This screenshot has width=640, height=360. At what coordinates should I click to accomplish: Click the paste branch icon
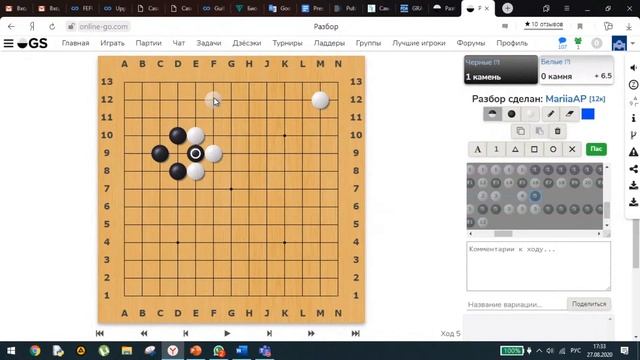[x=539, y=131]
